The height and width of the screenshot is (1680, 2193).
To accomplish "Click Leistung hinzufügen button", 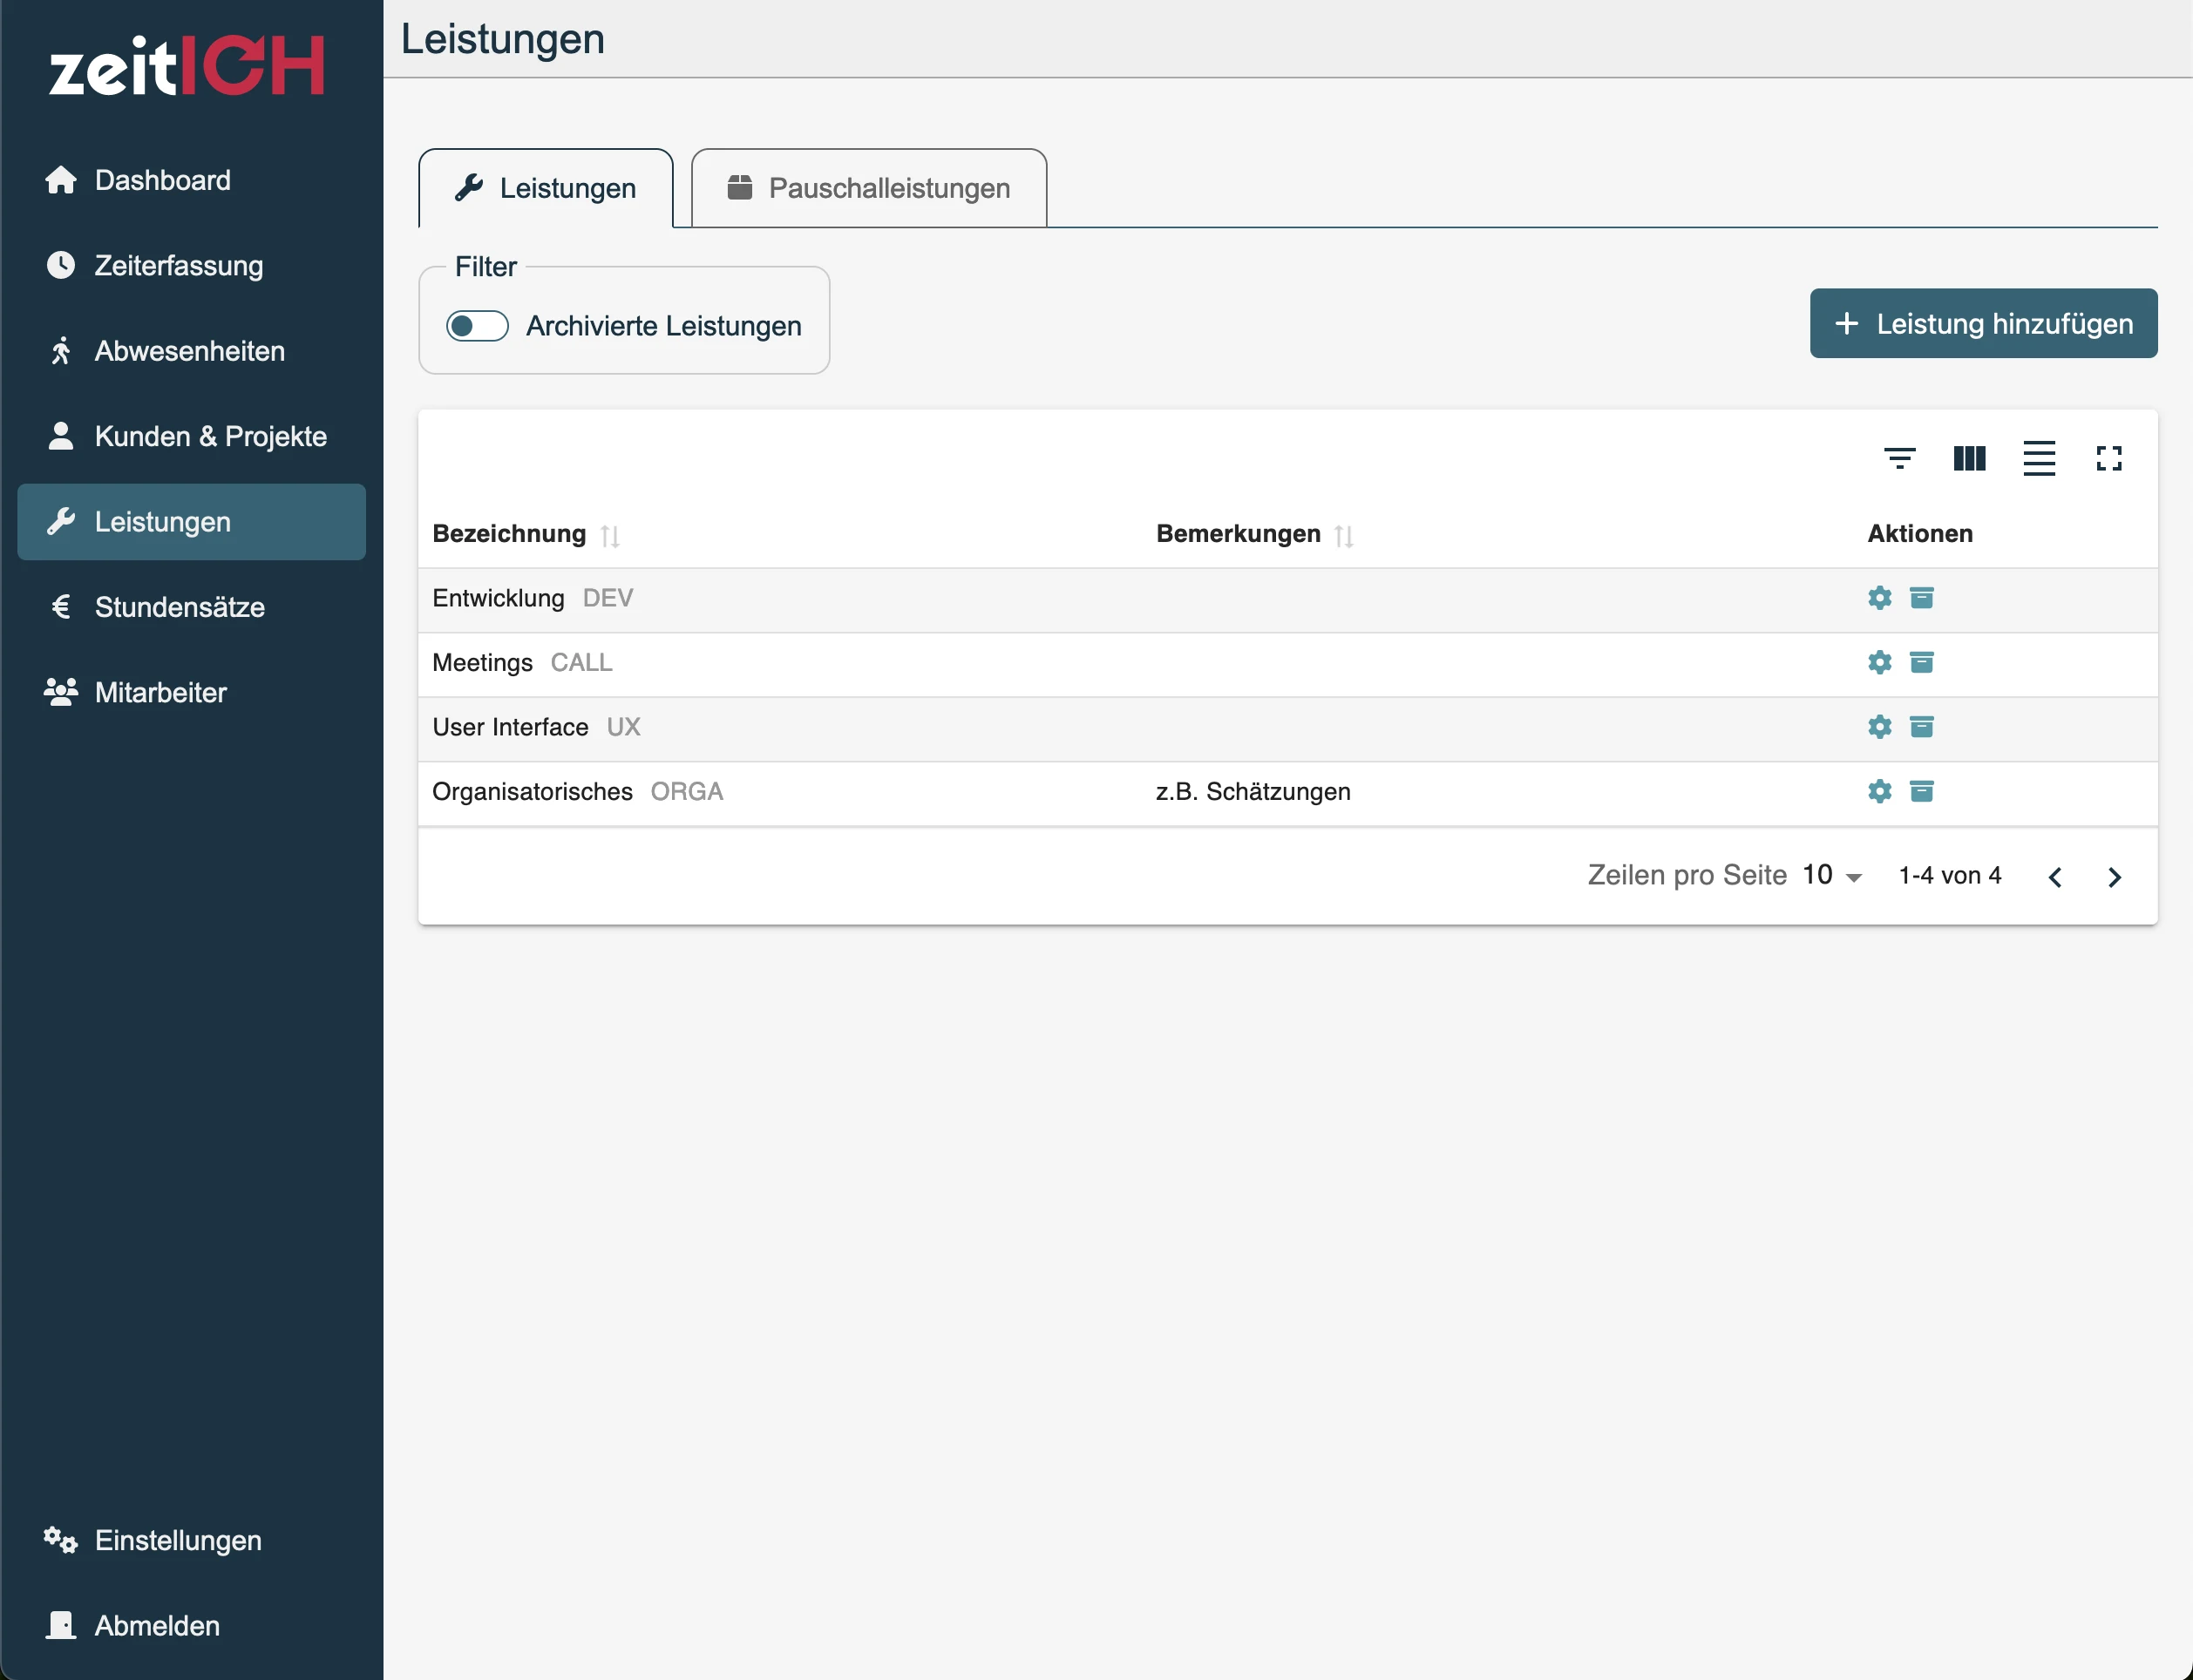I will 1983,324.
